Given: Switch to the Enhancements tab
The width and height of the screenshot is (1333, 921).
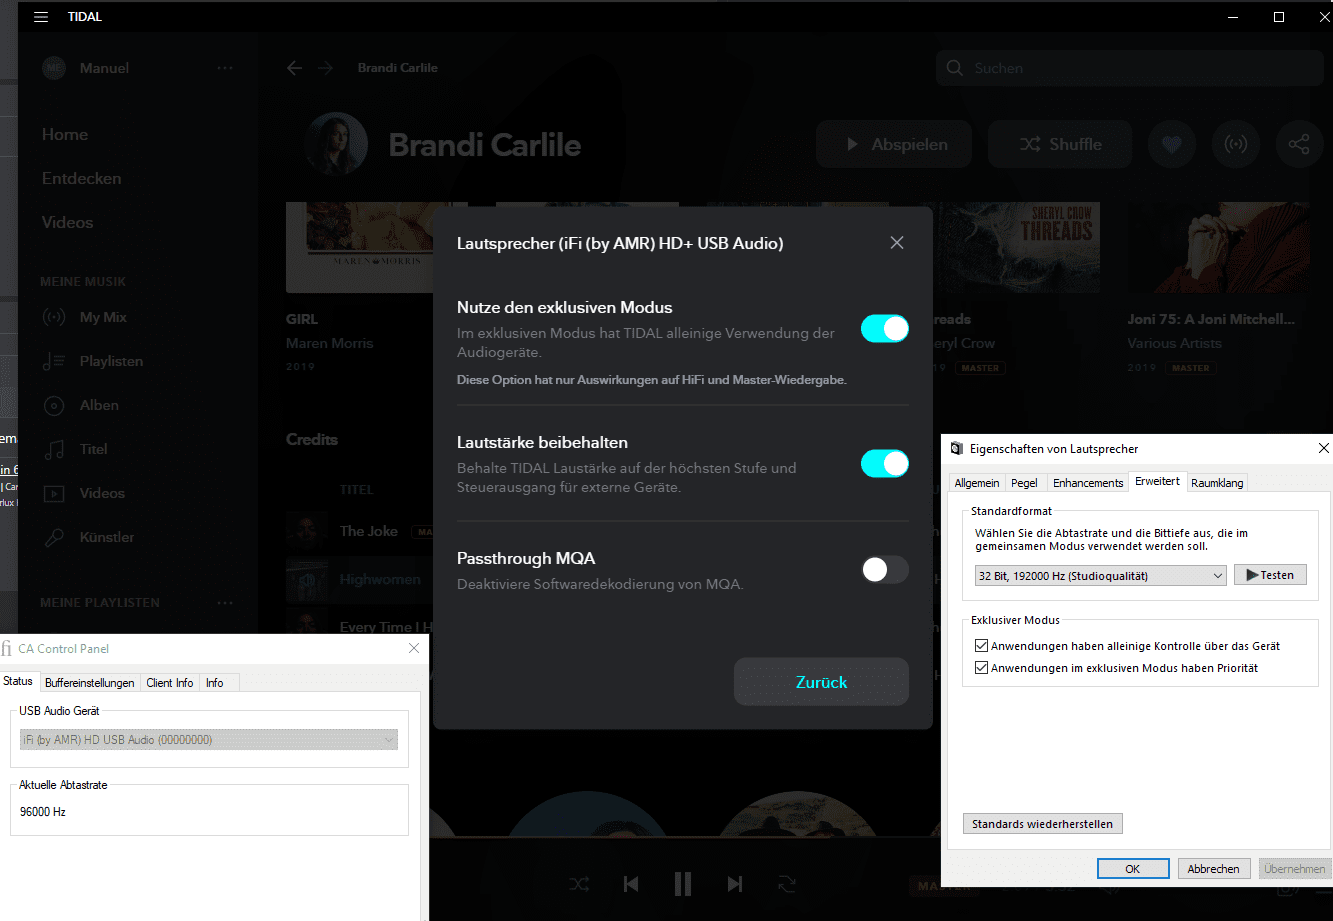Looking at the screenshot, I should pos(1088,482).
